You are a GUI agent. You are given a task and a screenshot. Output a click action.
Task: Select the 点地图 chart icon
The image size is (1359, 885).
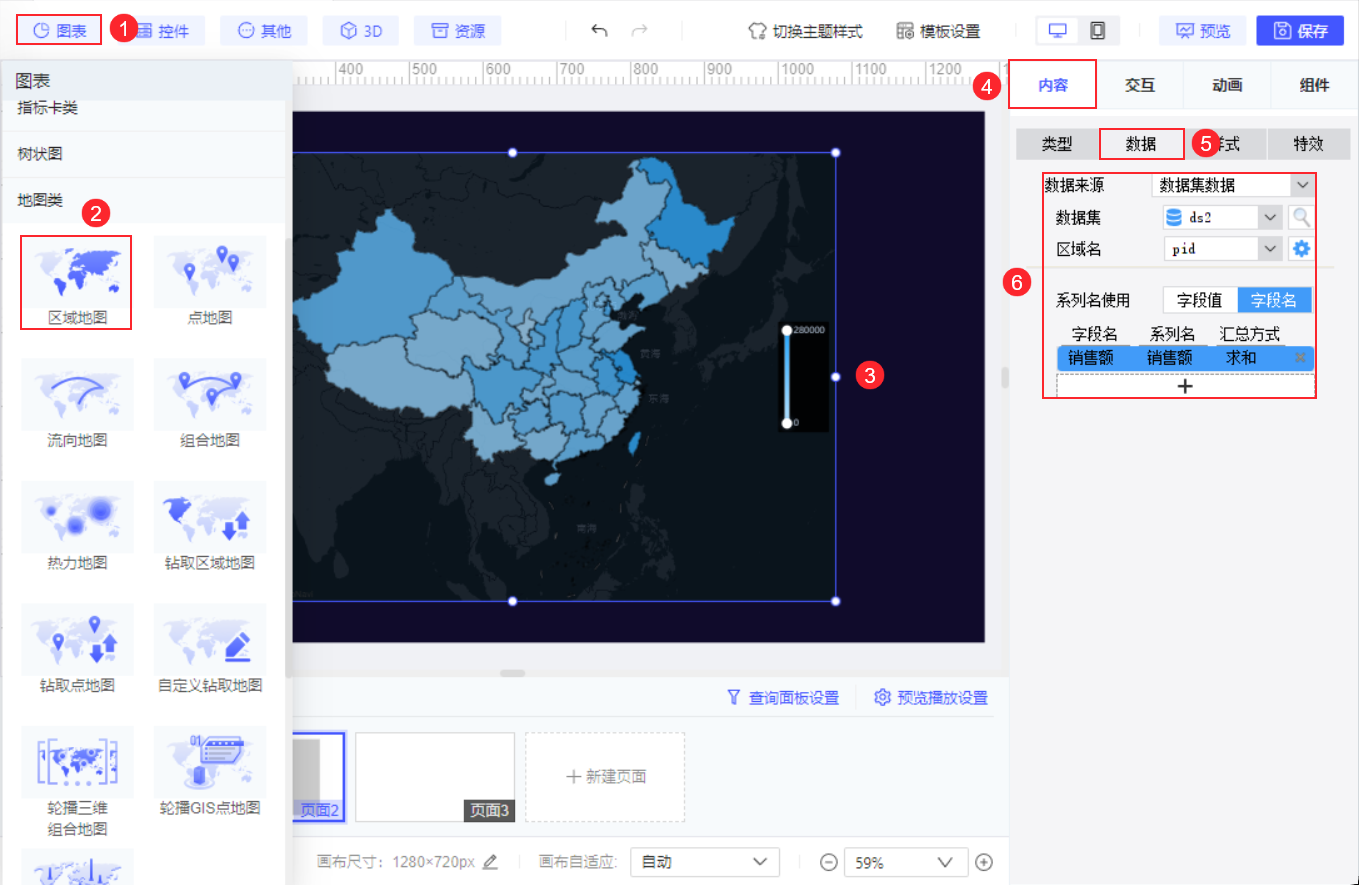210,273
